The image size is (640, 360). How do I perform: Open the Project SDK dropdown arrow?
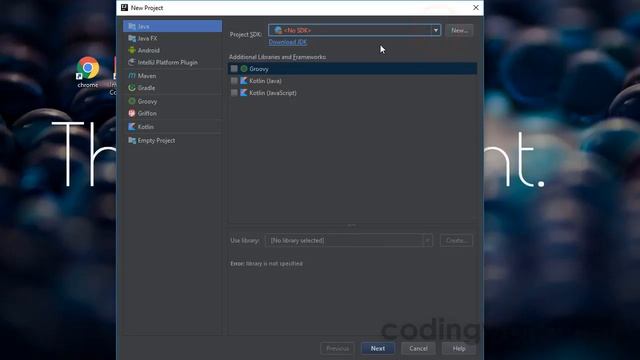(436, 30)
